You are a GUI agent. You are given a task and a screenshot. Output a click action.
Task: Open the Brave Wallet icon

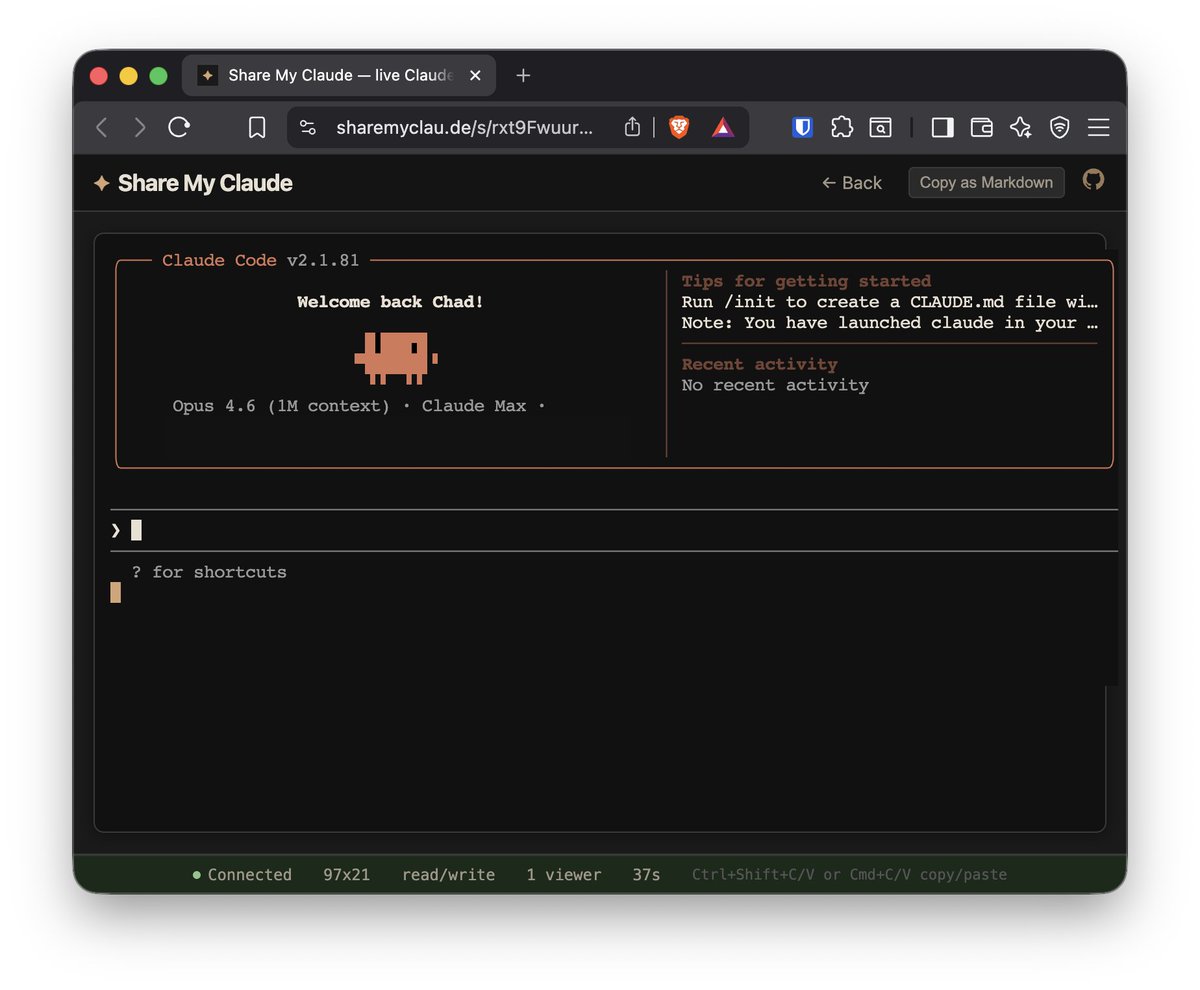tap(981, 127)
